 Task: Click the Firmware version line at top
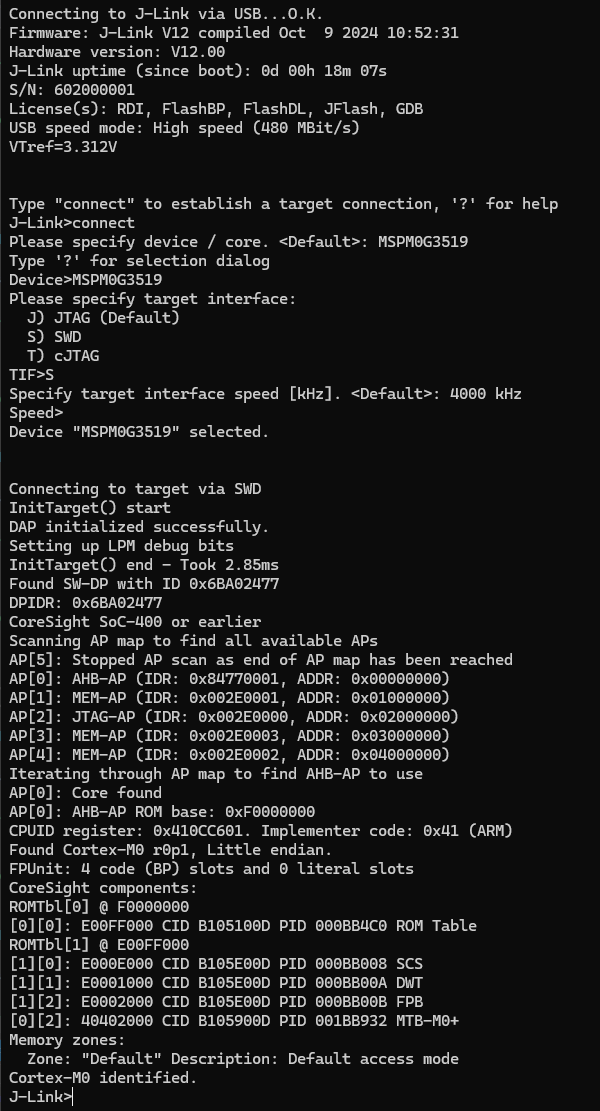(x=233, y=33)
